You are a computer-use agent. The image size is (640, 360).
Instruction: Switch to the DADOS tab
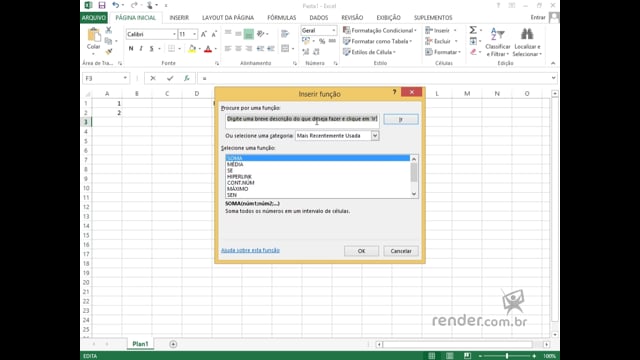click(319, 18)
